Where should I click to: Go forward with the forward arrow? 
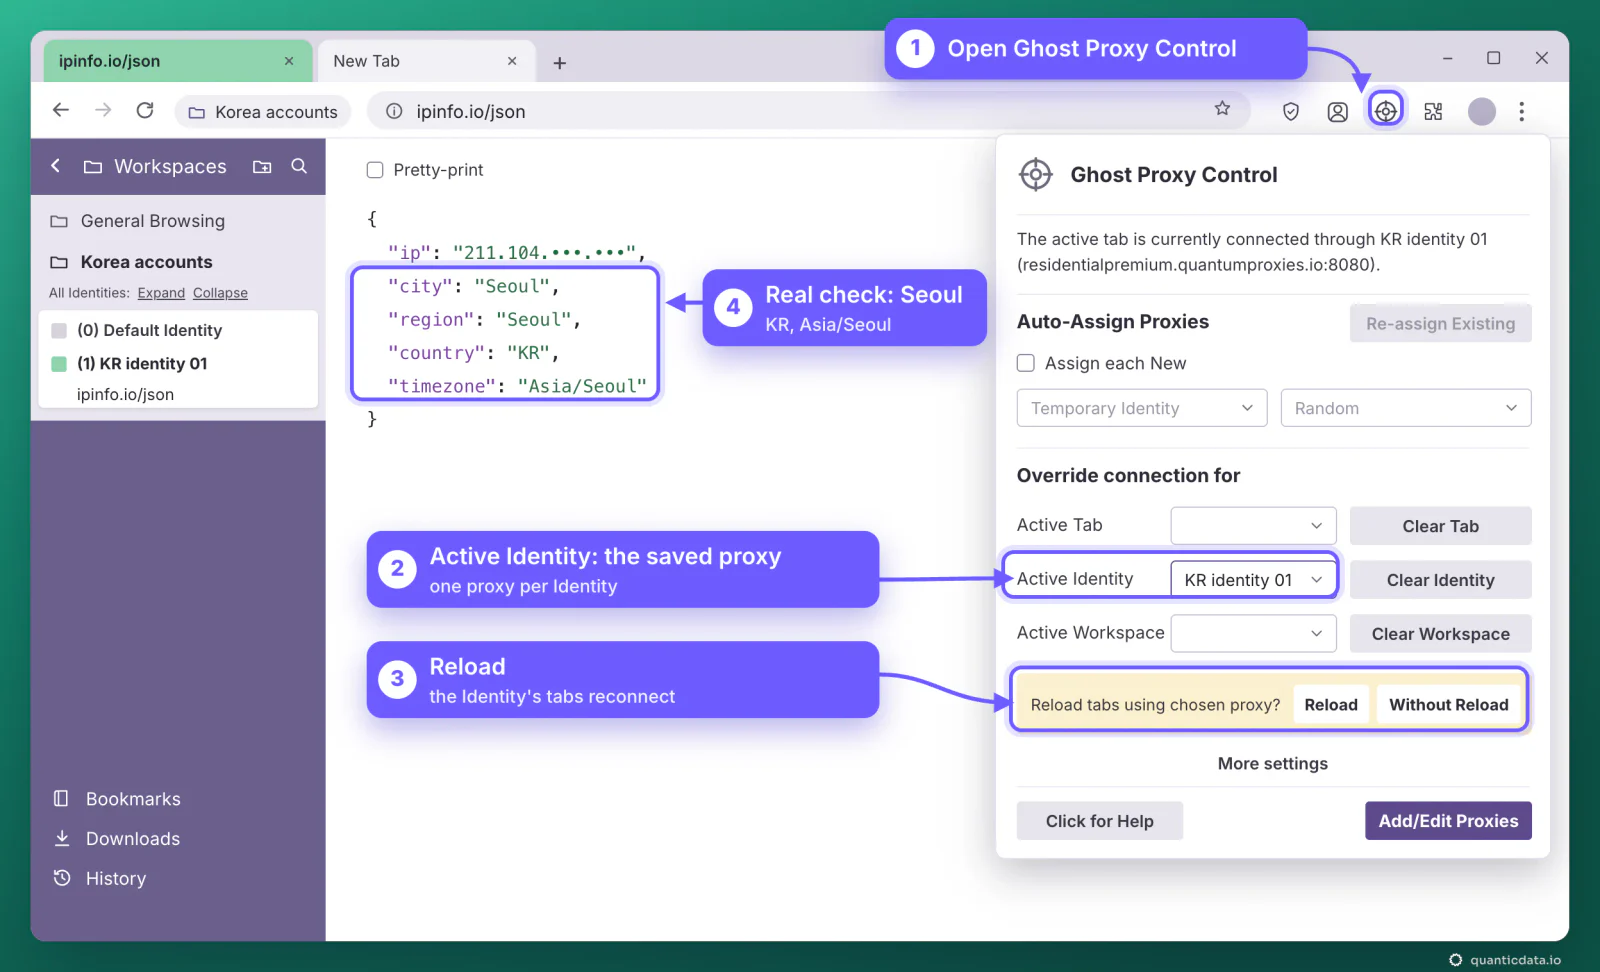click(x=103, y=110)
